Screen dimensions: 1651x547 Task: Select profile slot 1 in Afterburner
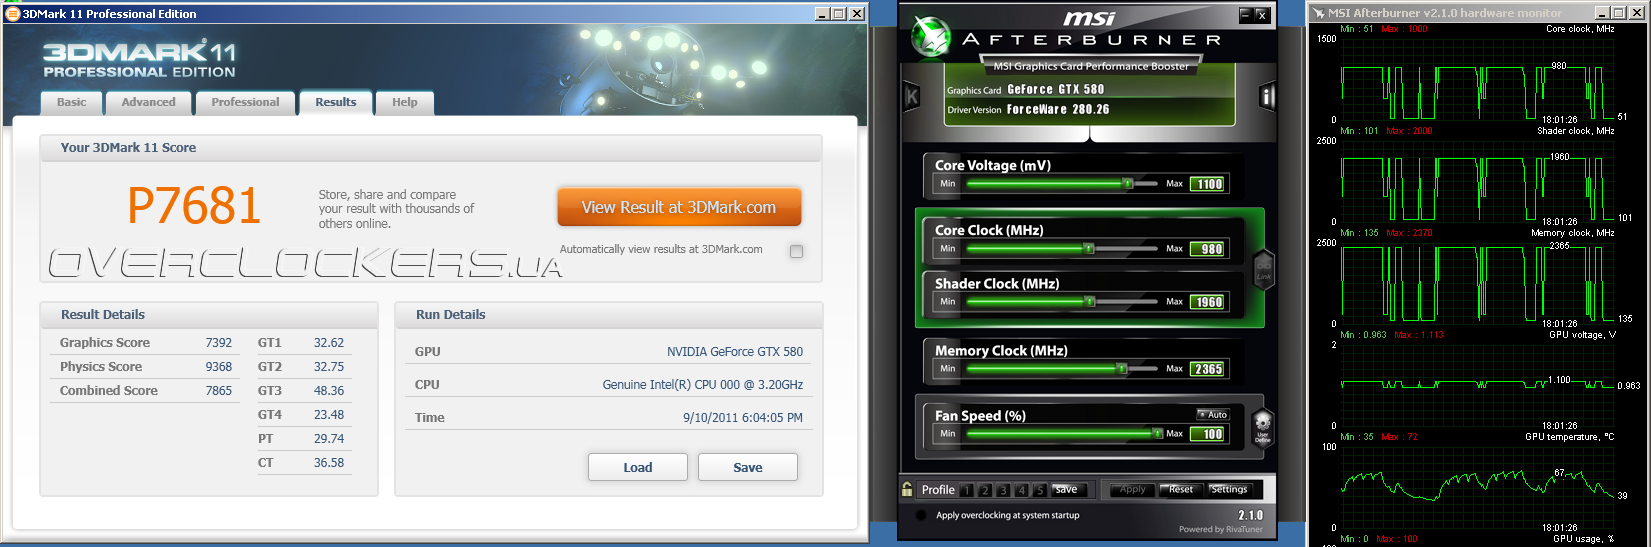coord(967,490)
